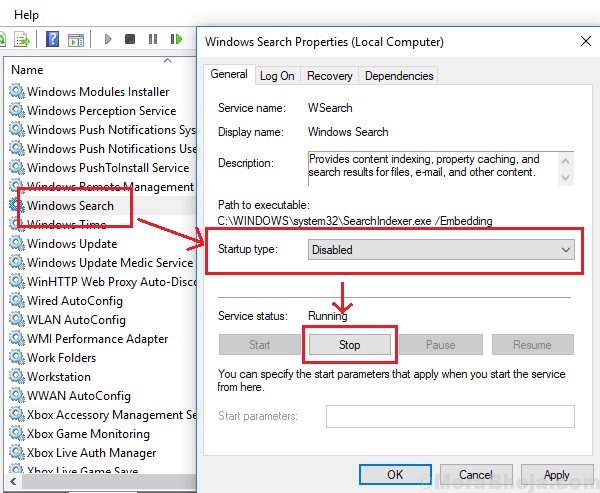Switch to the Log On tab

(x=277, y=76)
